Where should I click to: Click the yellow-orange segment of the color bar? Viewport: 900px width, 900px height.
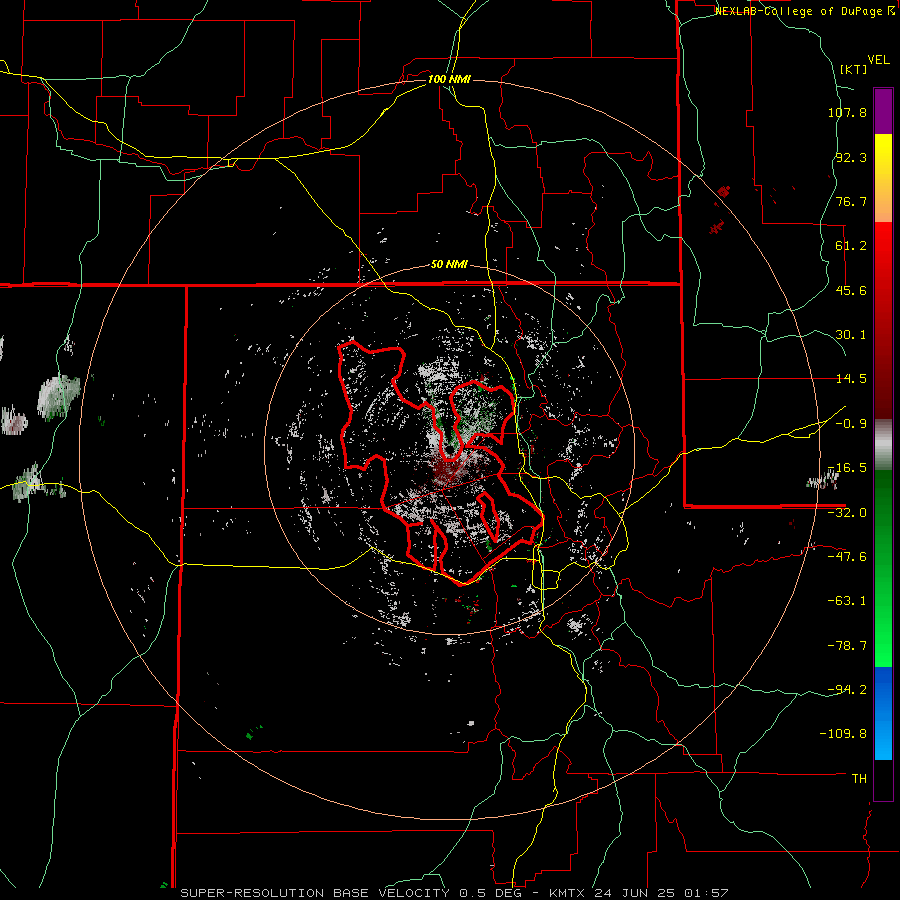(x=883, y=178)
